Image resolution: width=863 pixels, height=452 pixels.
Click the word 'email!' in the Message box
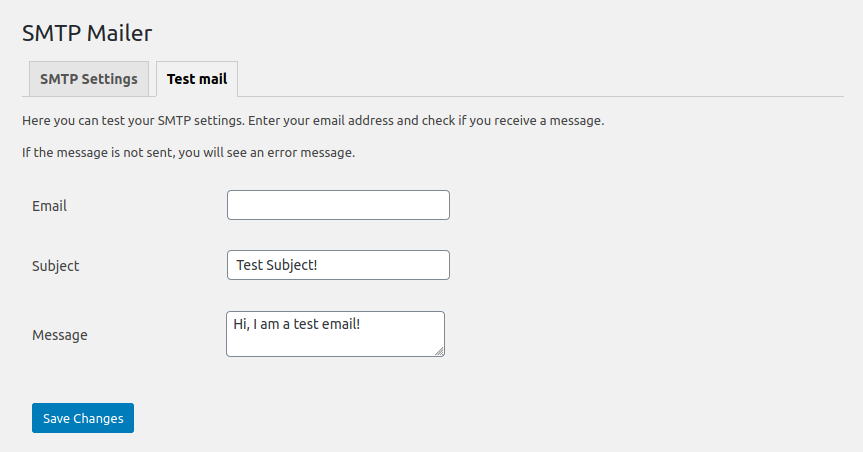pyautogui.click(x=341, y=324)
